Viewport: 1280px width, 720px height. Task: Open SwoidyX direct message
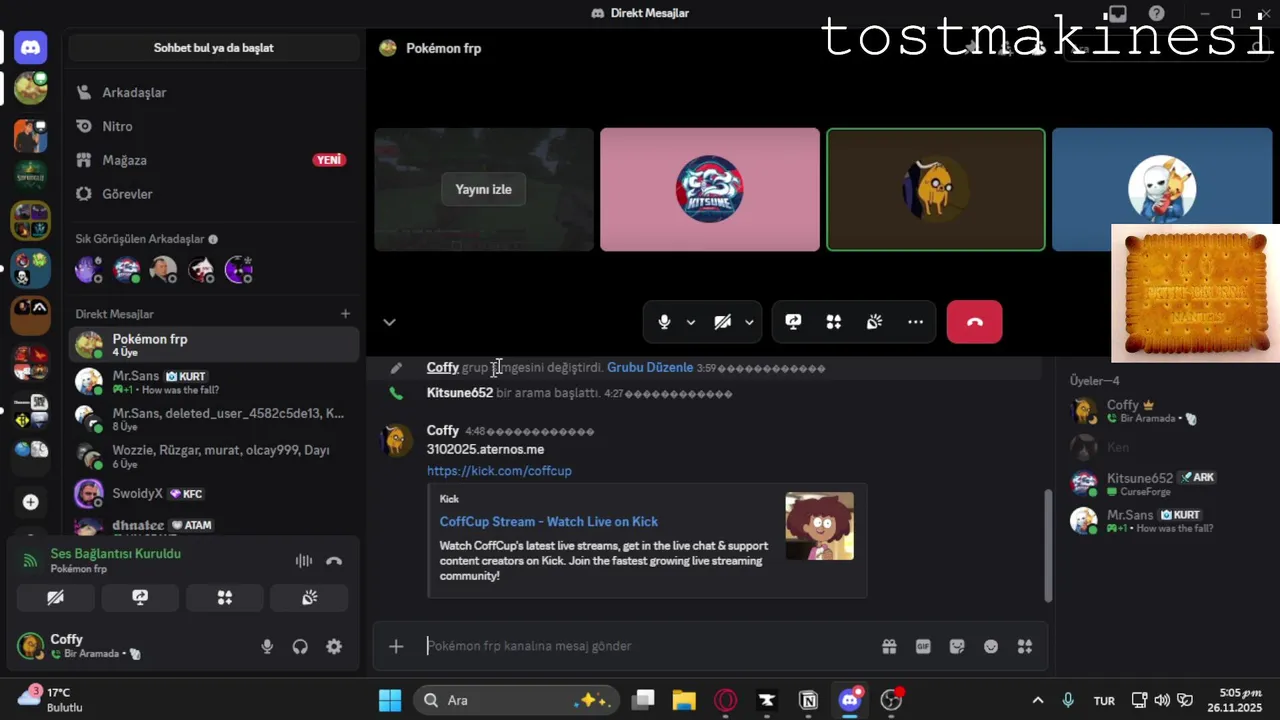coord(213,494)
